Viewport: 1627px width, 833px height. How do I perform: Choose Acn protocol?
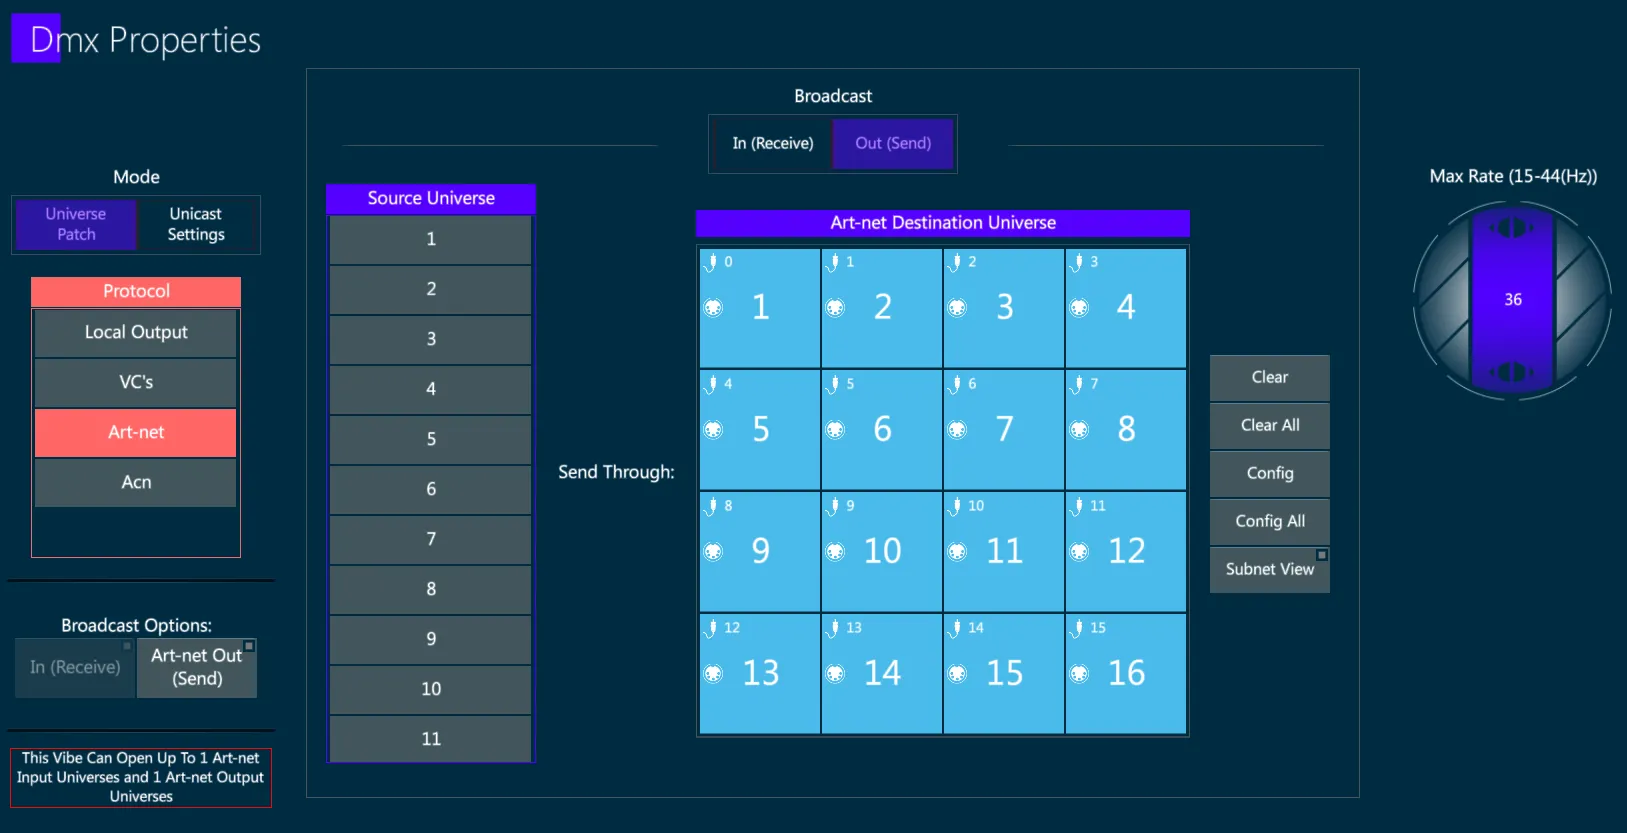coord(136,483)
